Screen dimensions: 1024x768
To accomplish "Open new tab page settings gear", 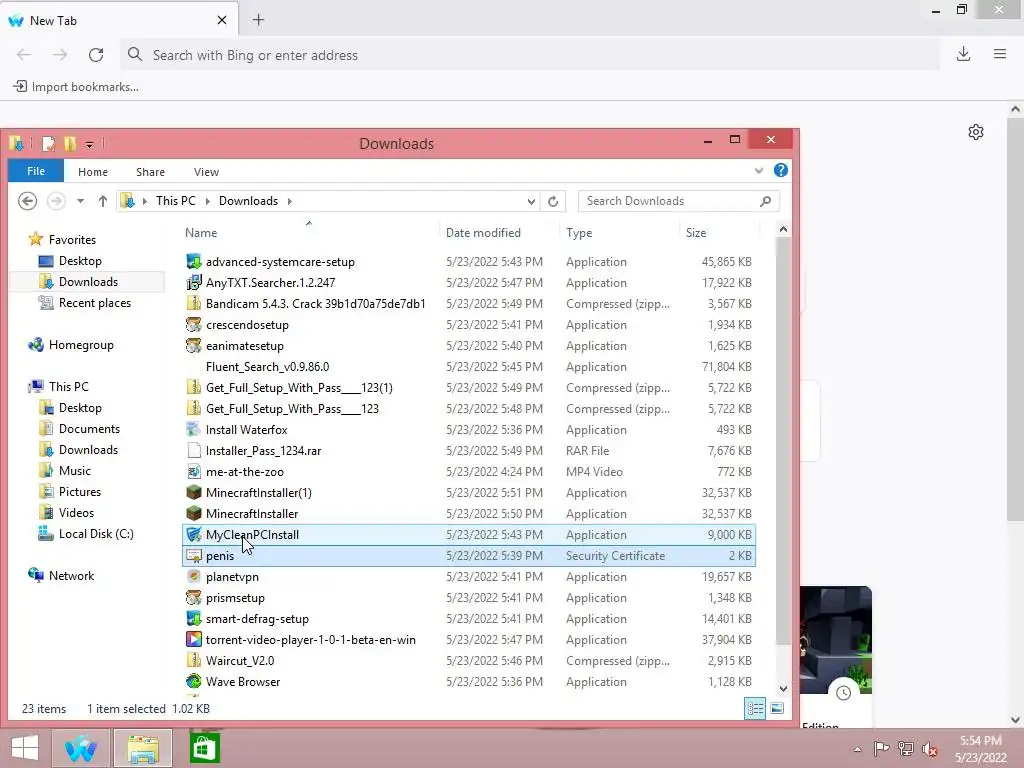I will coord(976,132).
